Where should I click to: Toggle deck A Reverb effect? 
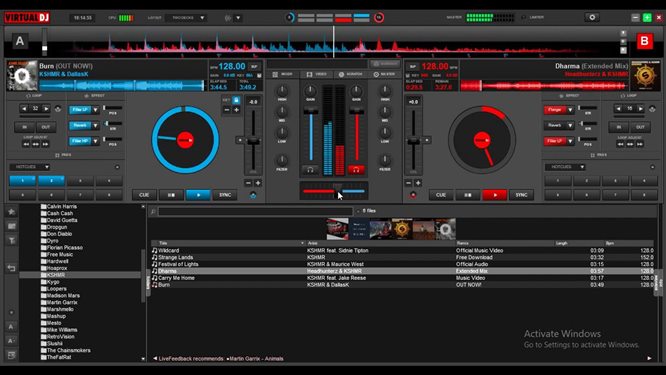pos(80,125)
